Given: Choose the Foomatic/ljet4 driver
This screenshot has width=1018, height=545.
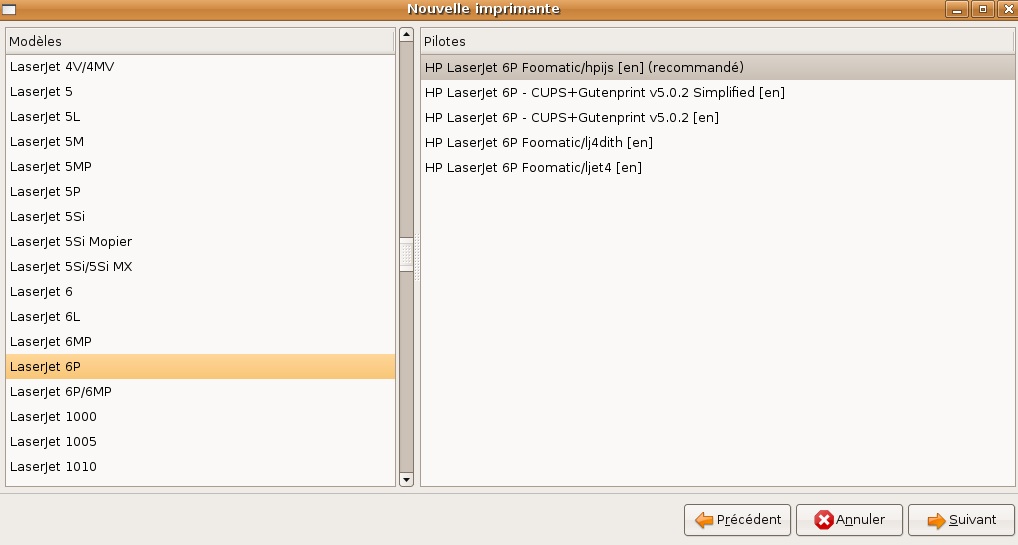Looking at the screenshot, I should pos(533,167).
